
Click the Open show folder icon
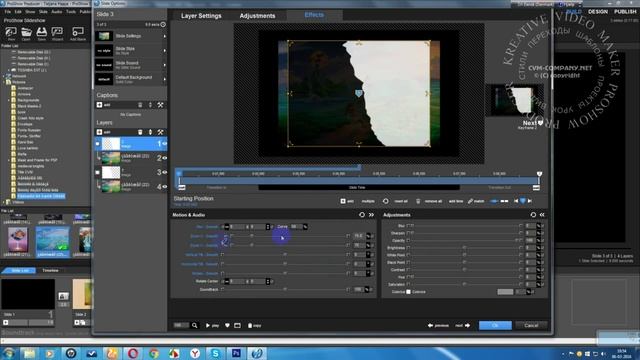[x=26, y=32]
